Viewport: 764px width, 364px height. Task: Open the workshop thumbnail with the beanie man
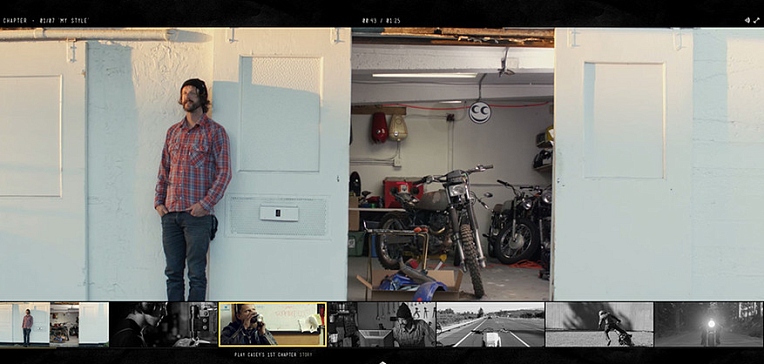click(x=382, y=324)
